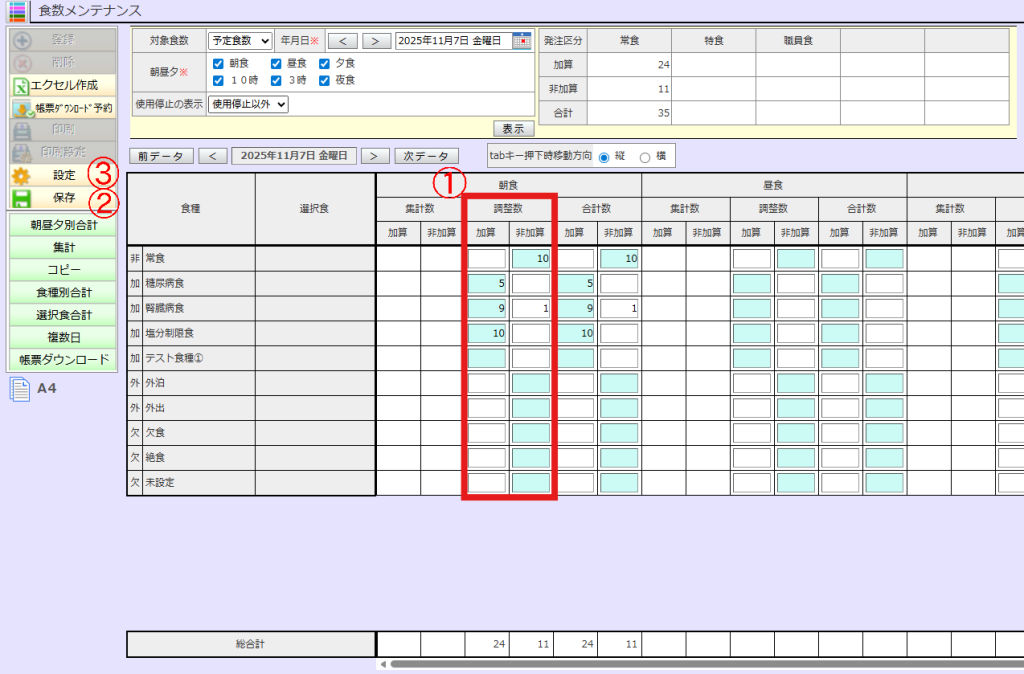Click the greyed-out 印刷 printer icon

click(x=21, y=130)
